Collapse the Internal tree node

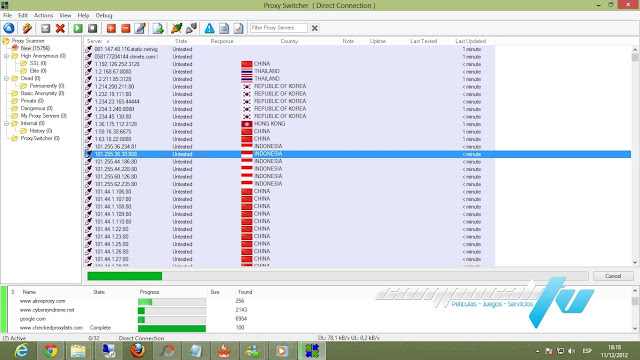click(x=7, y=123)
